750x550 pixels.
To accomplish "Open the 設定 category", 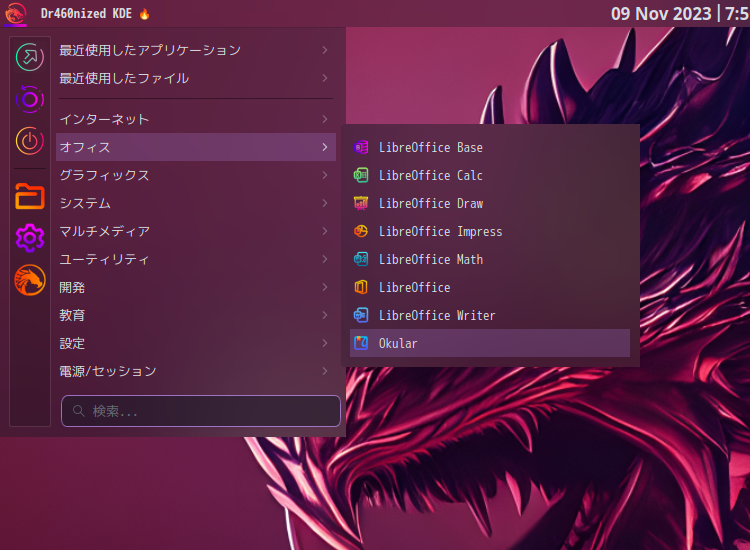I will pos(196,343).
